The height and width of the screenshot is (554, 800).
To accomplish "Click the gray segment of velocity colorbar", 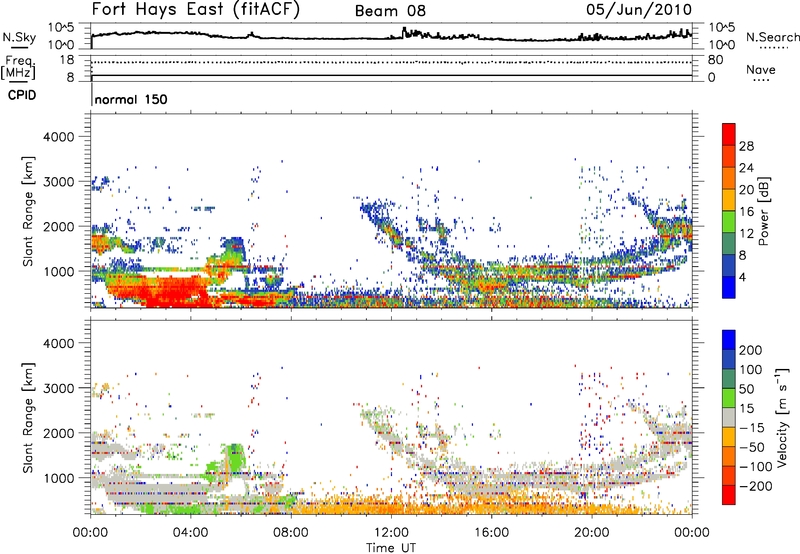I will pyautogui.click(x=729, y=417).
